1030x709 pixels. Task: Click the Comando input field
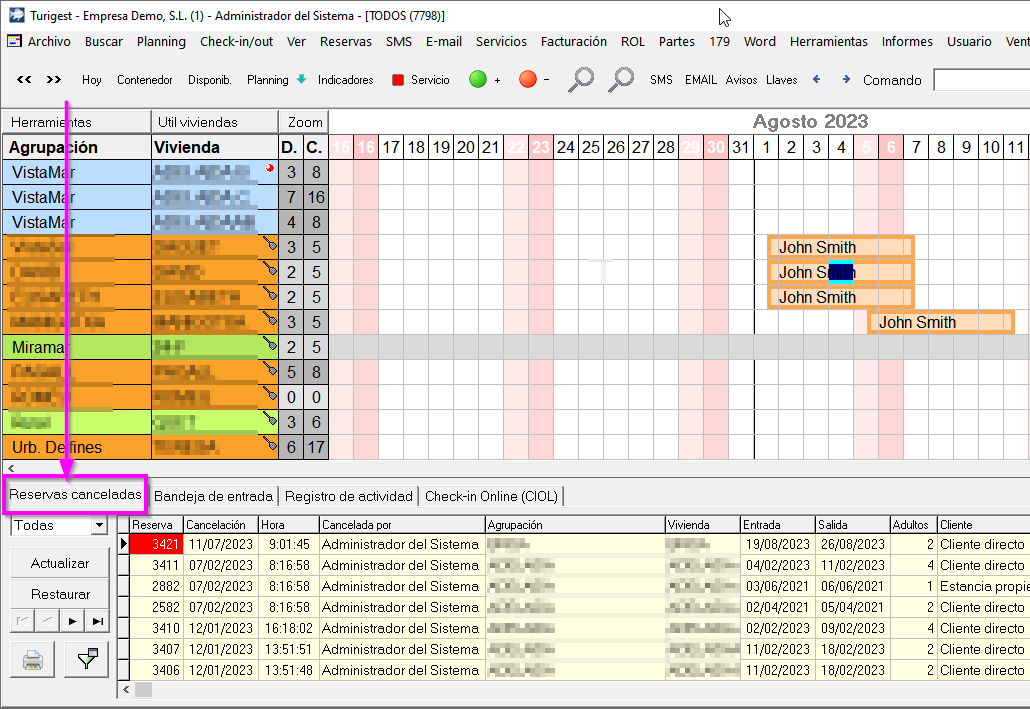980,80
